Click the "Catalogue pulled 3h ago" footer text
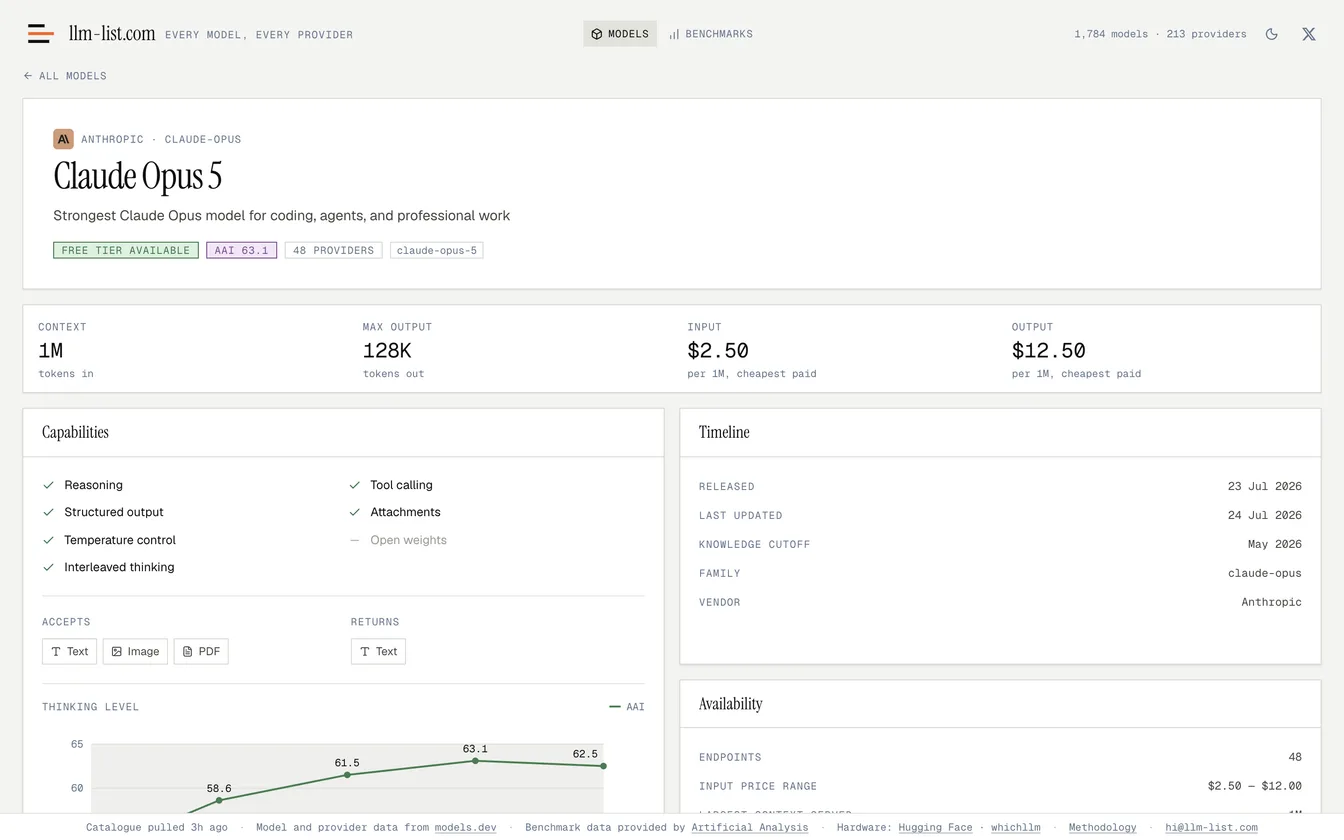 157,828
